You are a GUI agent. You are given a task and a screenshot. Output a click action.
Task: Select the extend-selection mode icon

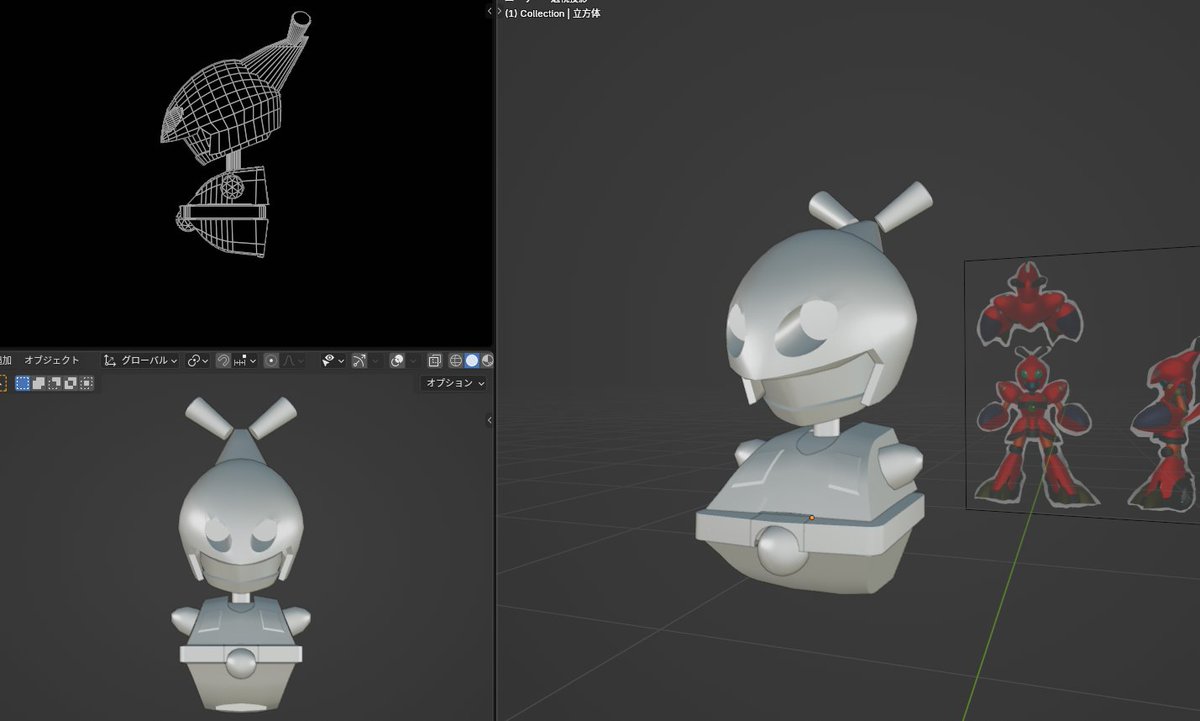point(39,383)
